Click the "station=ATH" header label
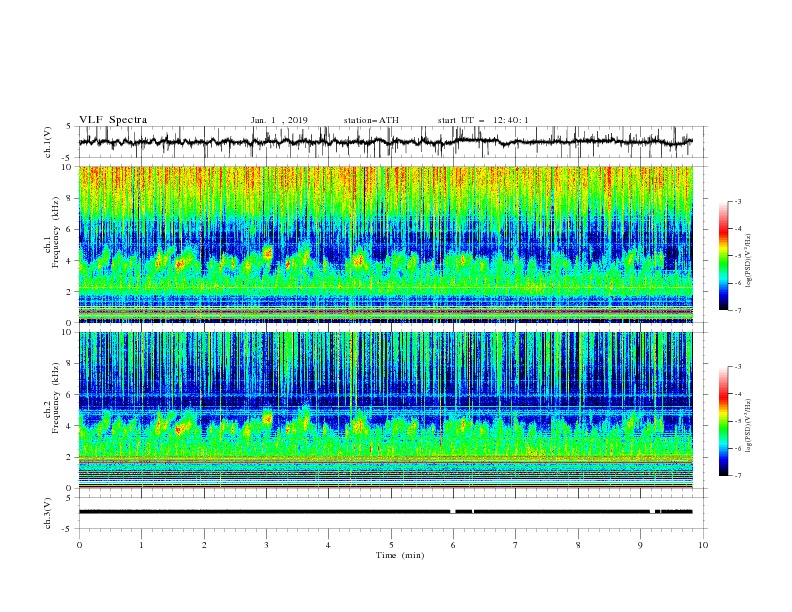The height and width of the screenshot is (612, 792). click(371, 120)
